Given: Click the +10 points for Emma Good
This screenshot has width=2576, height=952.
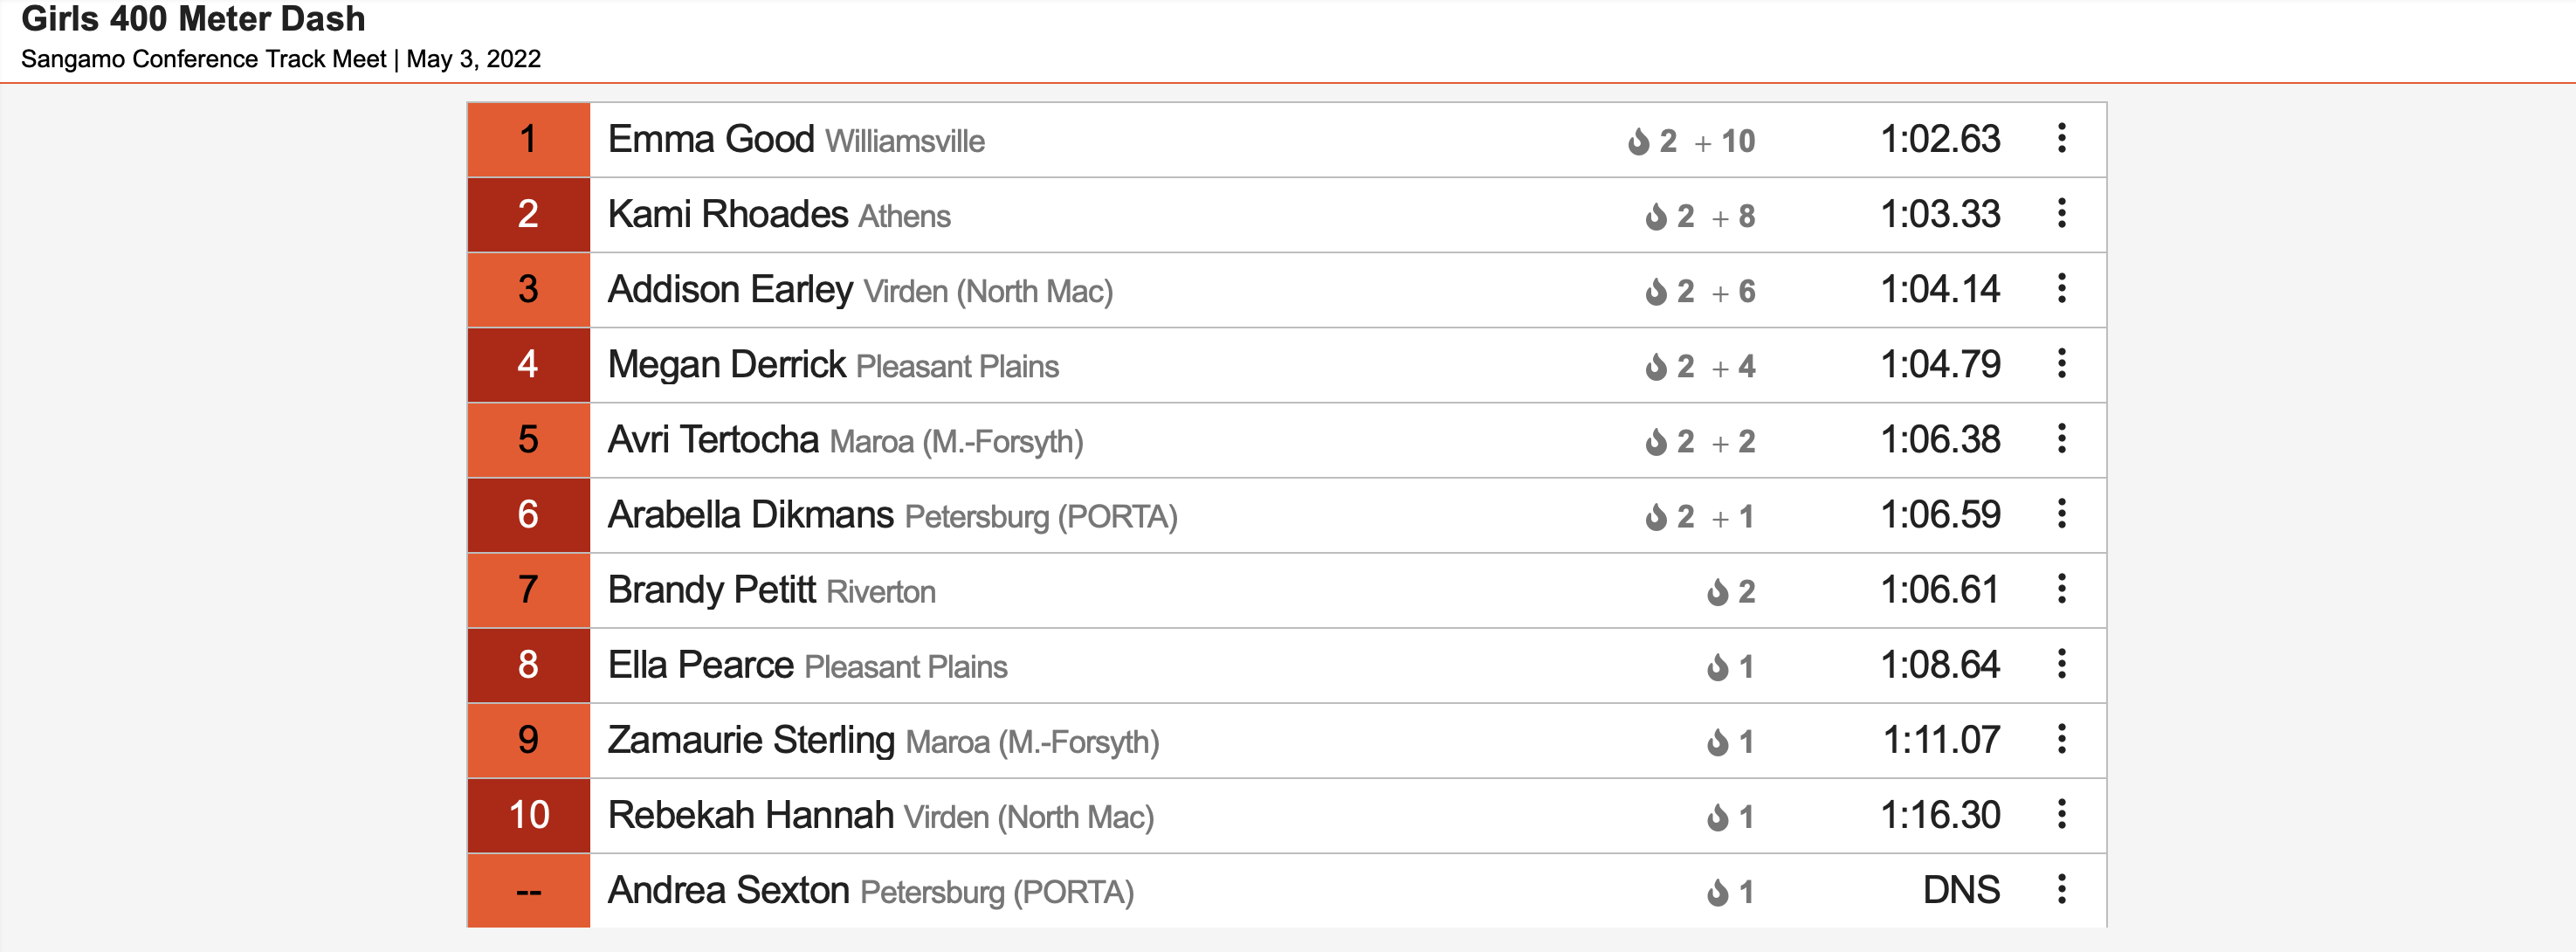Looking at the screenshot, I should 1725,141.
